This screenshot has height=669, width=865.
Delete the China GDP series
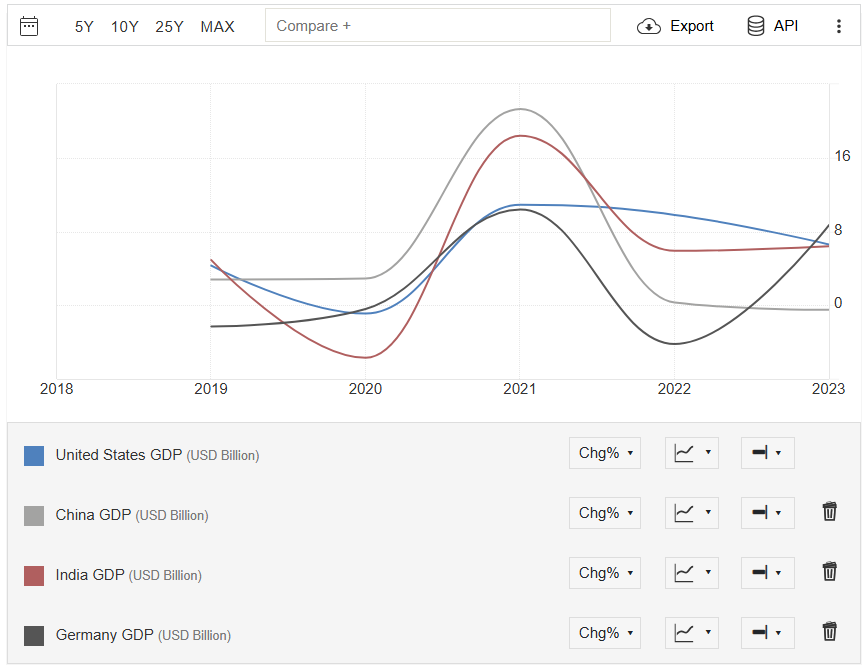coord(829,512)
